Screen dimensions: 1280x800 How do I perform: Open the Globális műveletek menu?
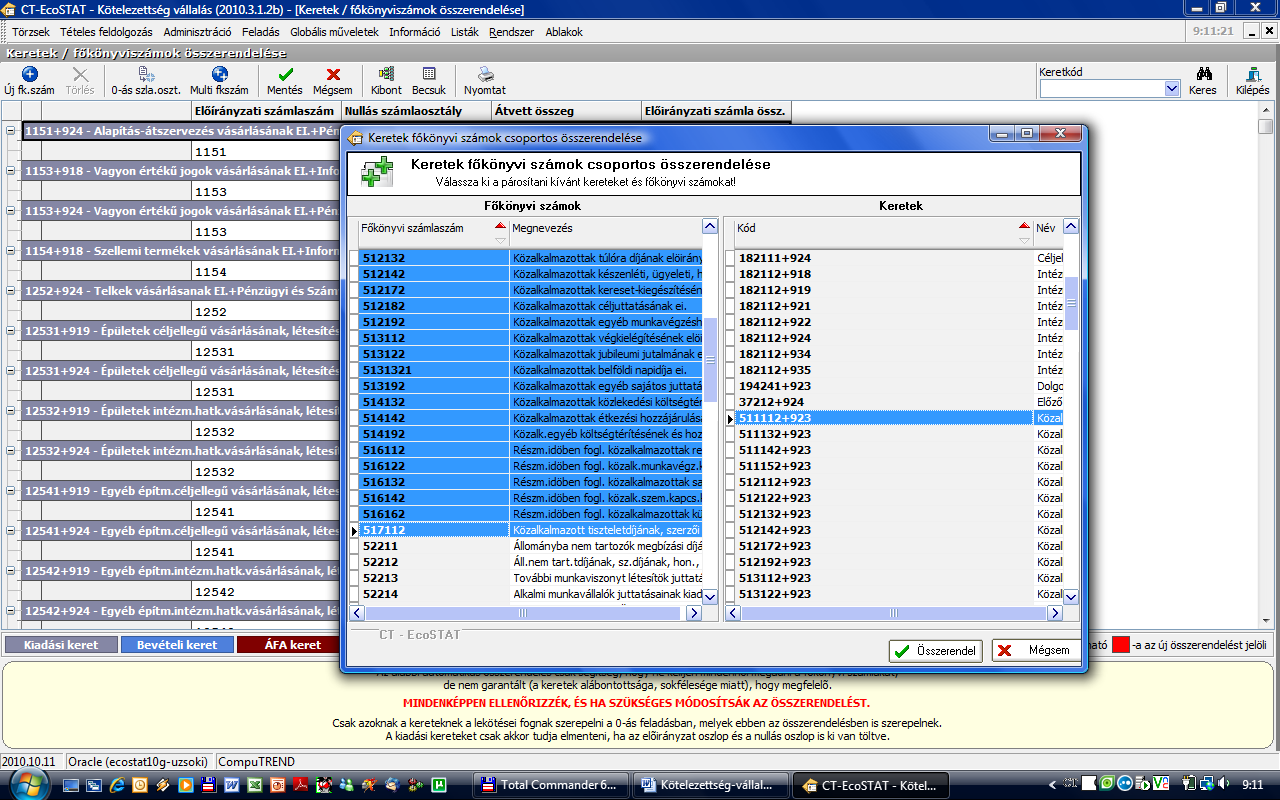334,32
